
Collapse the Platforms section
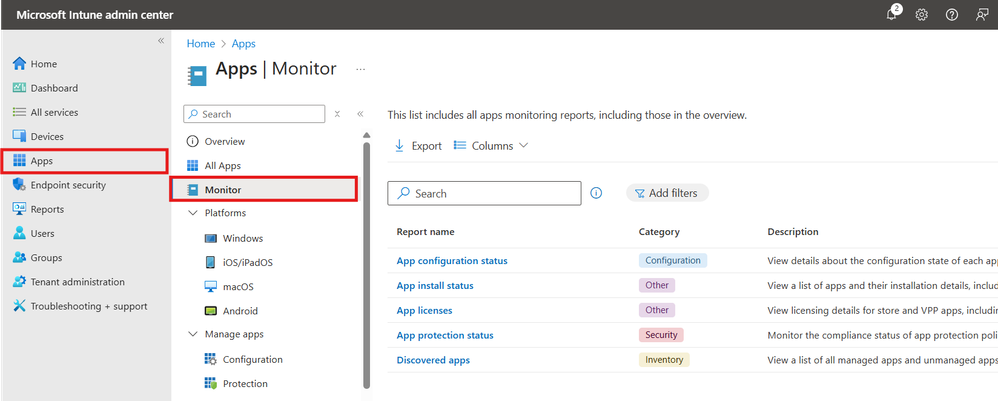[x=193, y=213]
